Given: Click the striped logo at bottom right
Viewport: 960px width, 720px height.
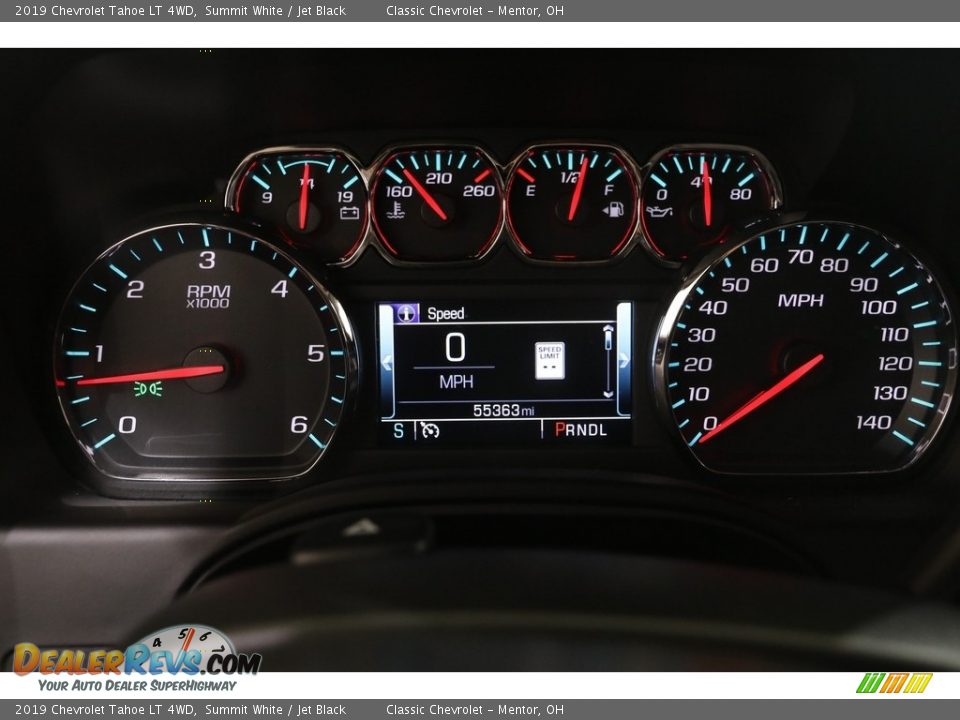Looking at the screenshot, I should tap(894, 683).
